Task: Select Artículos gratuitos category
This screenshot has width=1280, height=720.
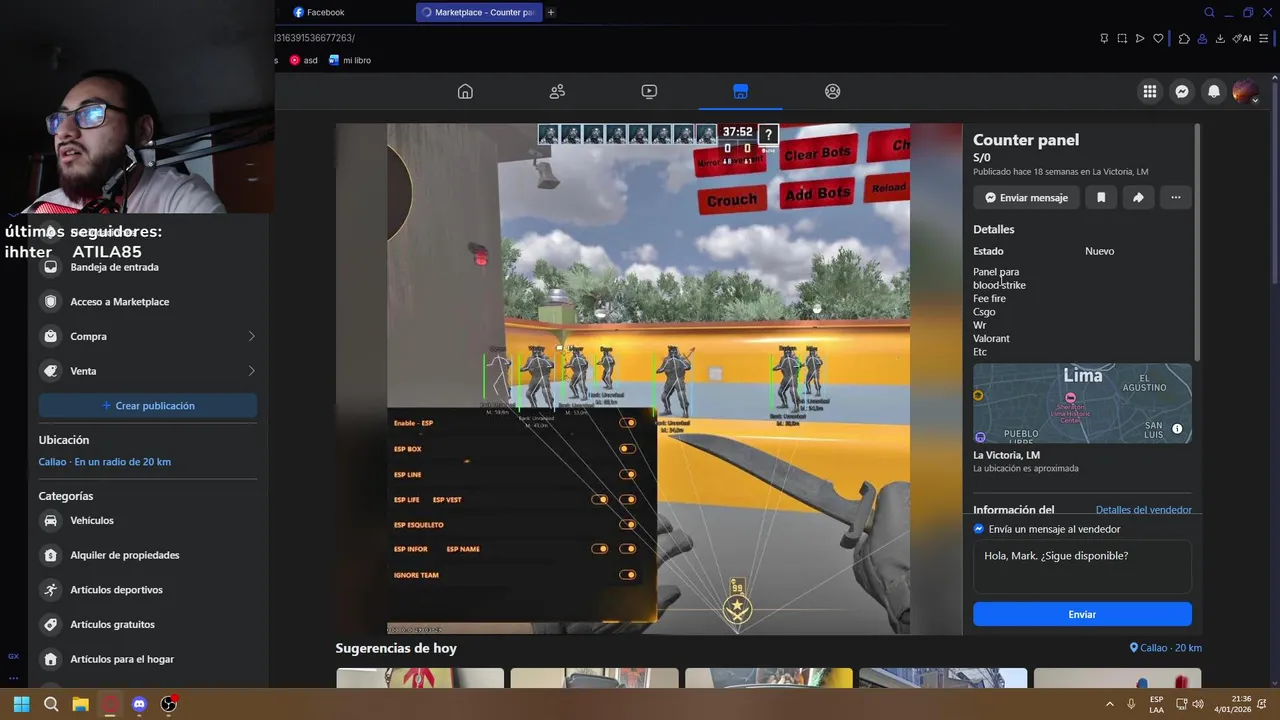Action: pyautogui.click(x=148, y=624)
